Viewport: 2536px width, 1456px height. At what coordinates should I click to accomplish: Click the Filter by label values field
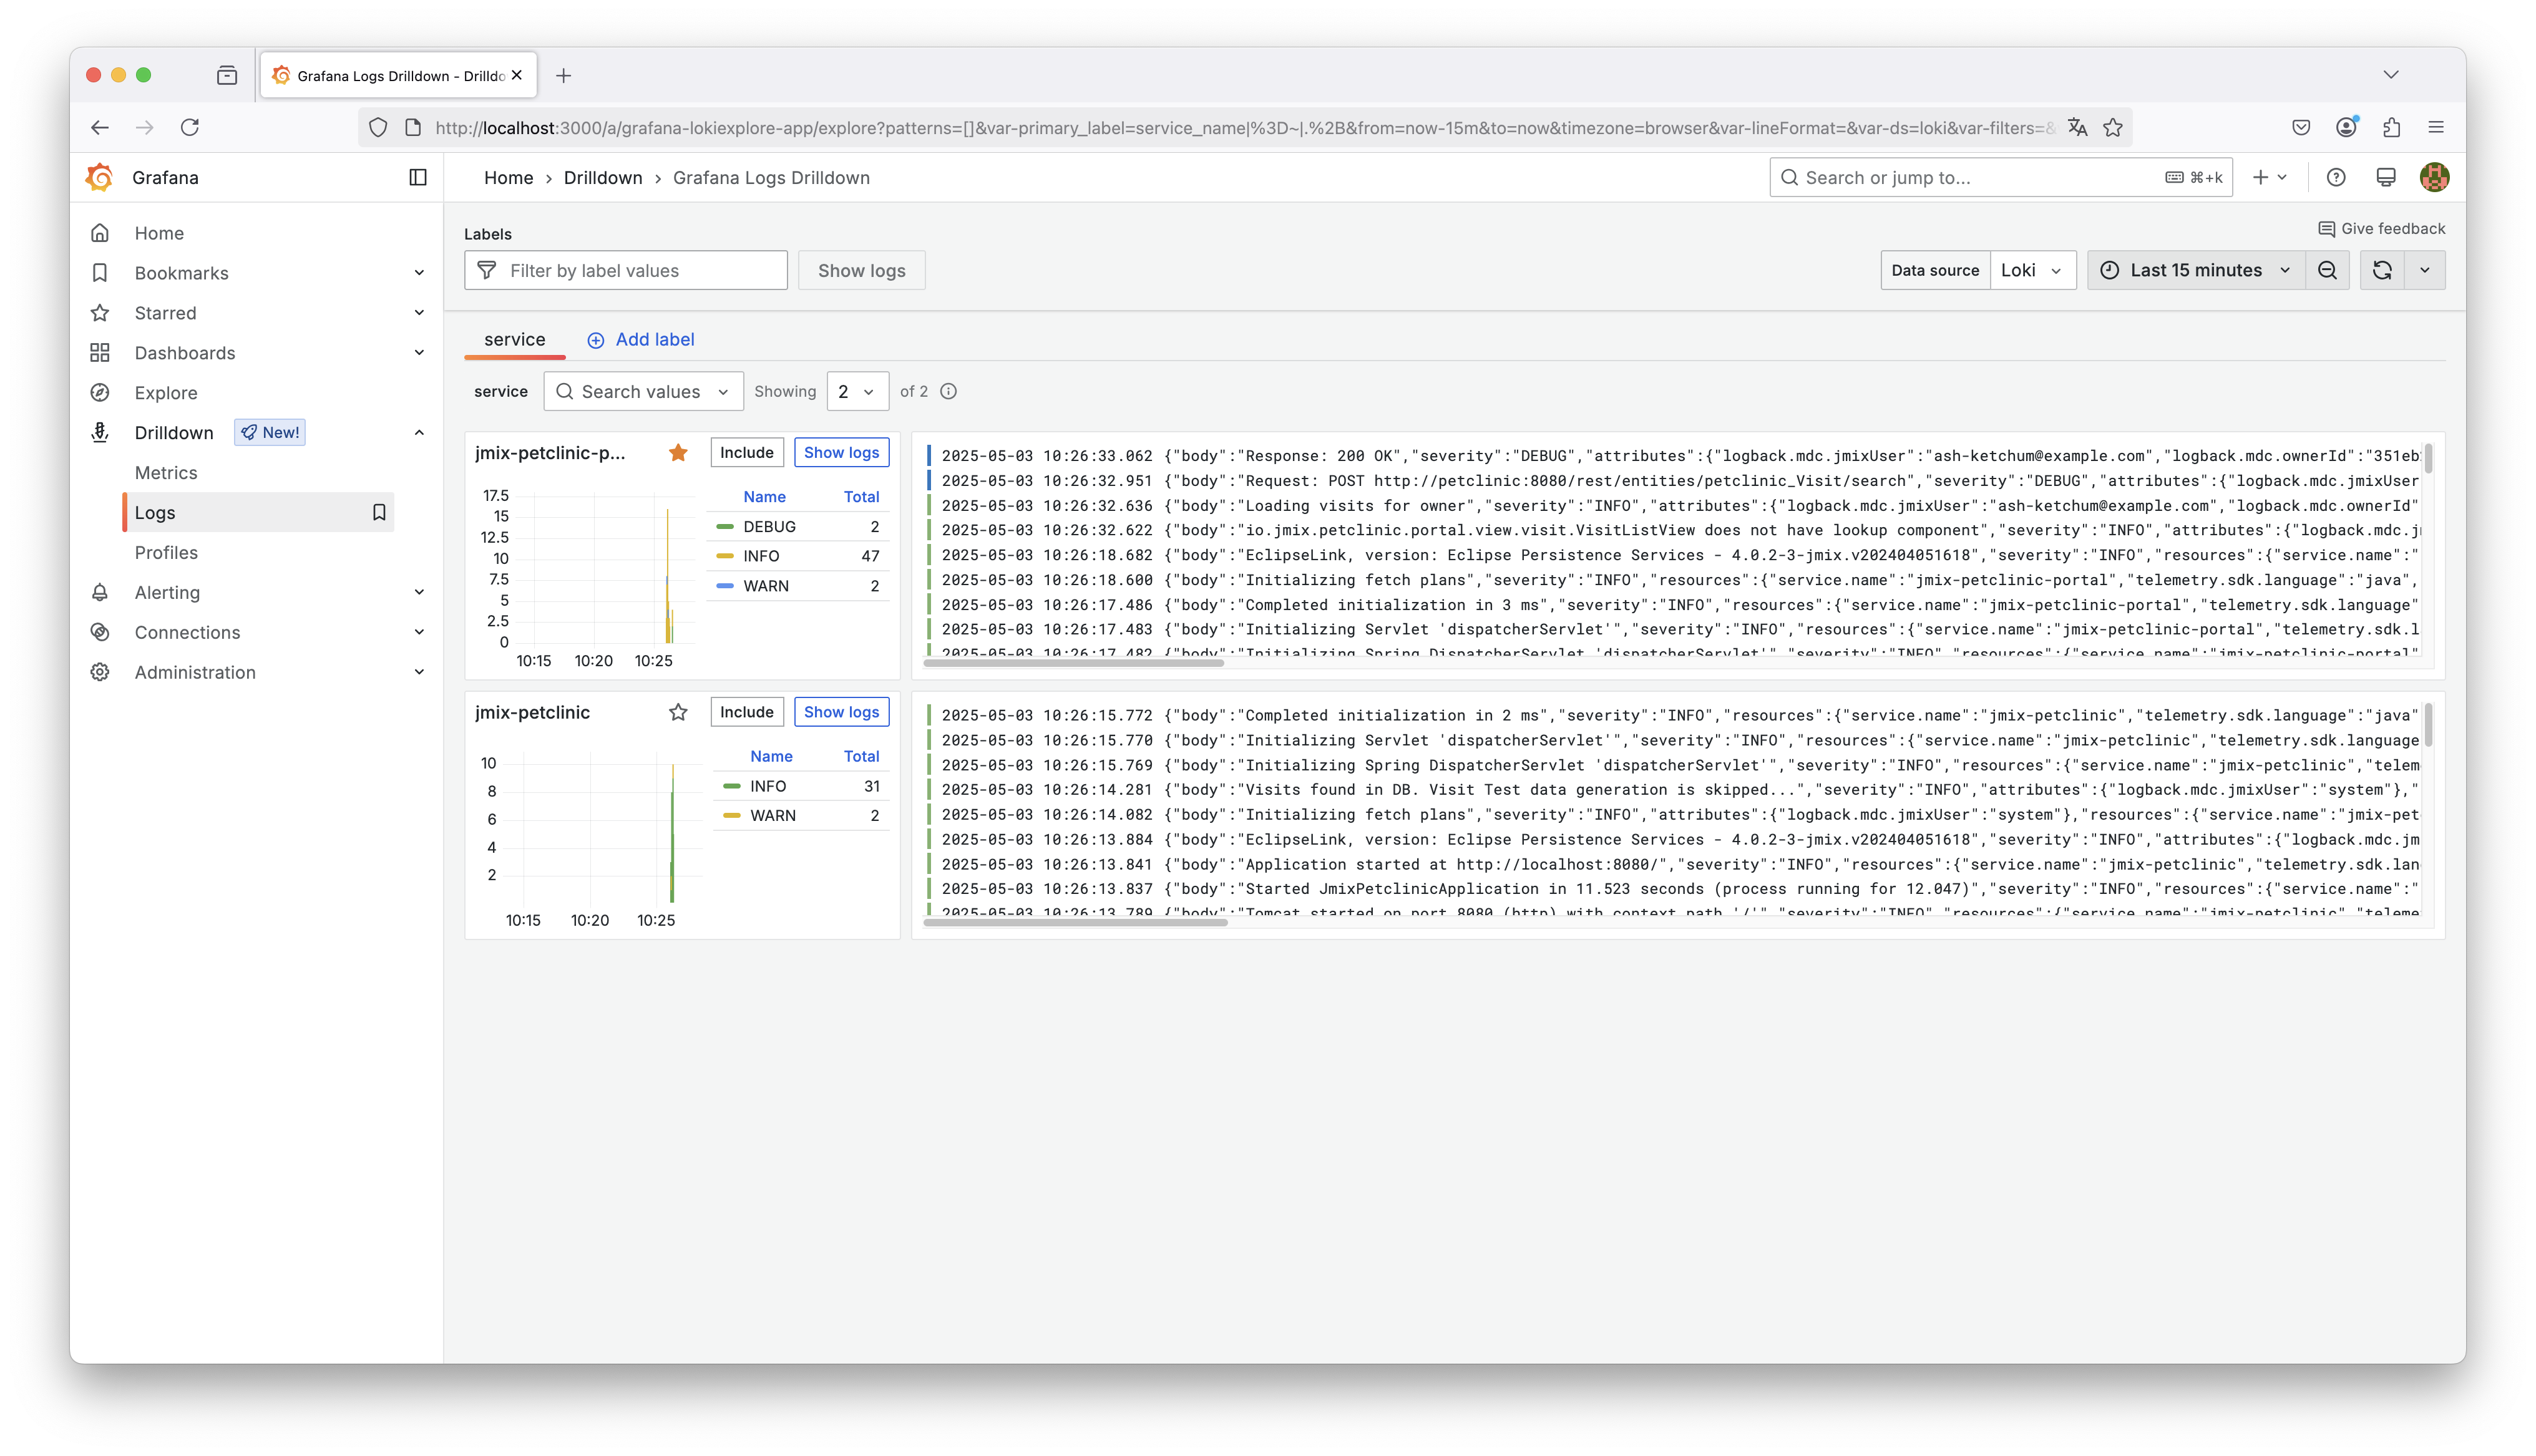coord(626,270)
